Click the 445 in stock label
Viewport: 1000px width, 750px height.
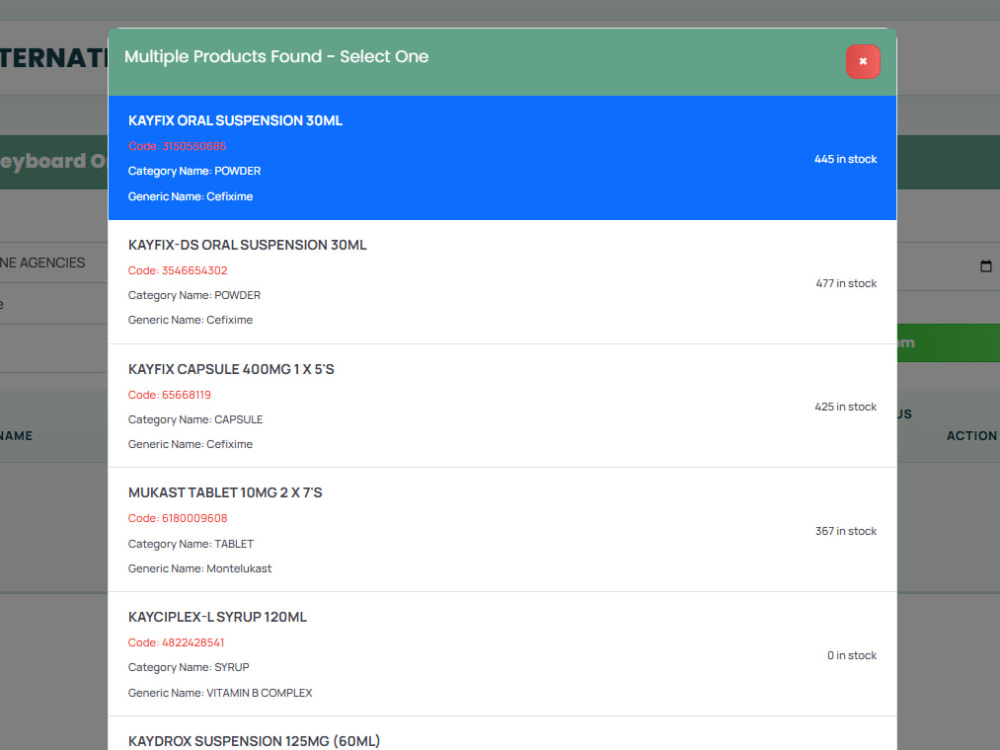(845, 159)
